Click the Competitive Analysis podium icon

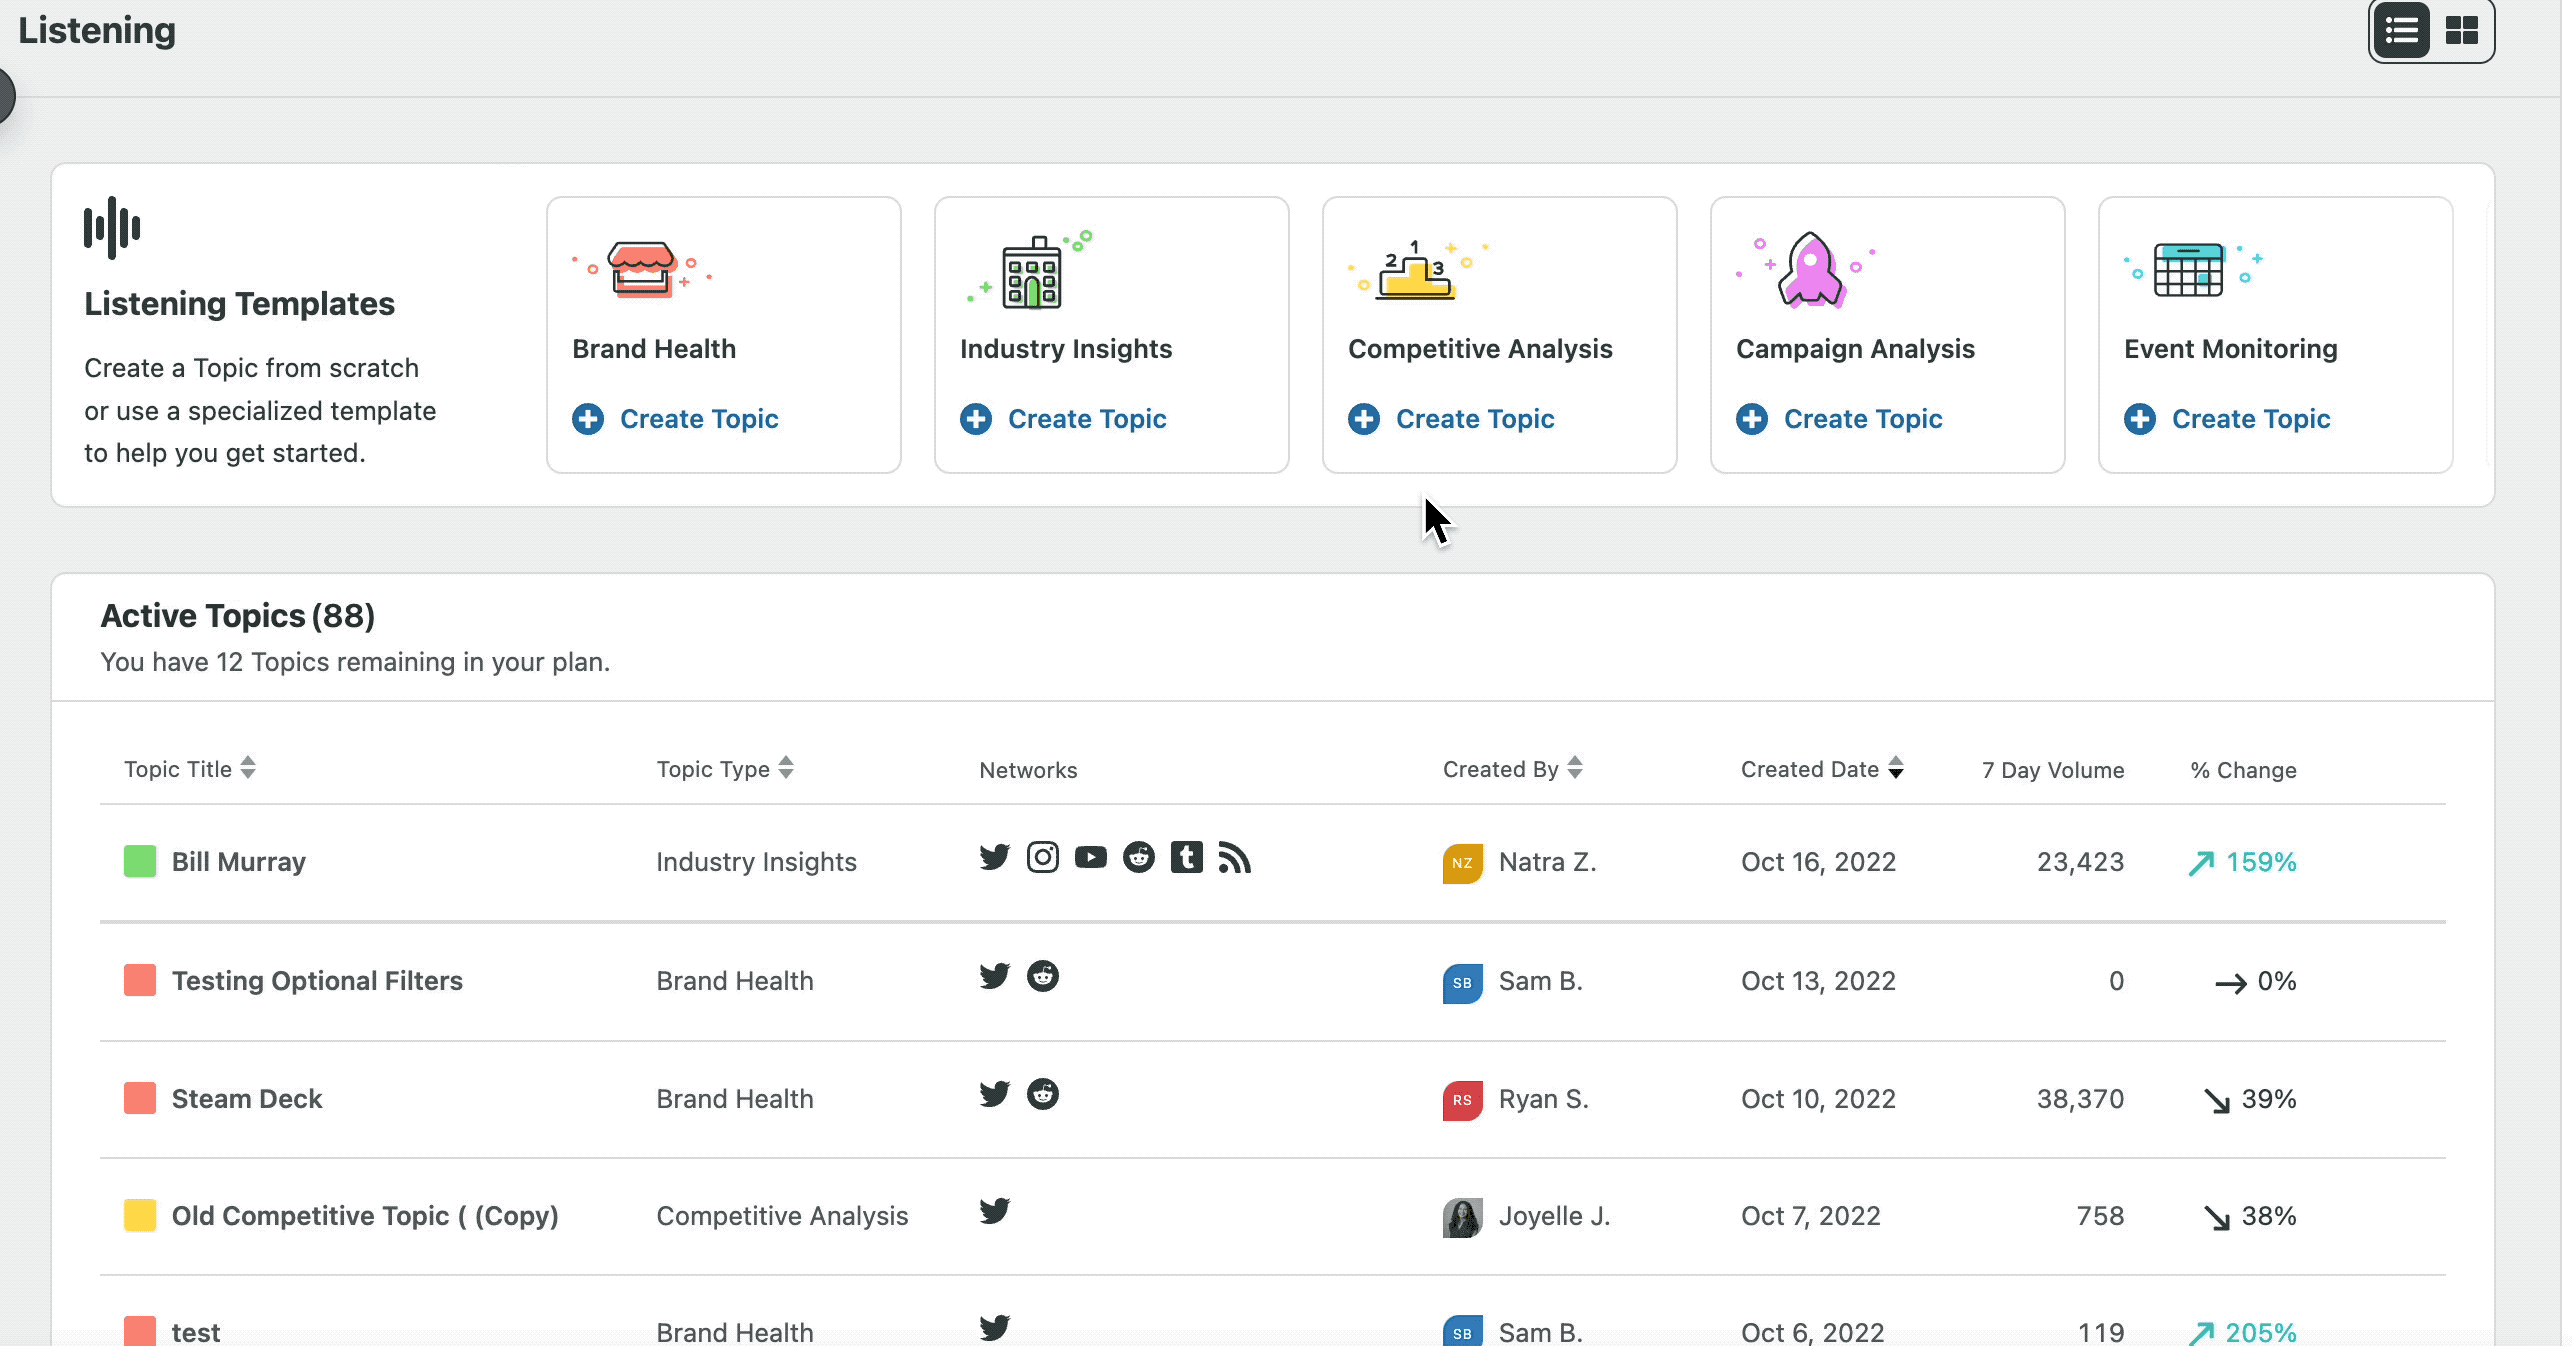pos(1416,271)
